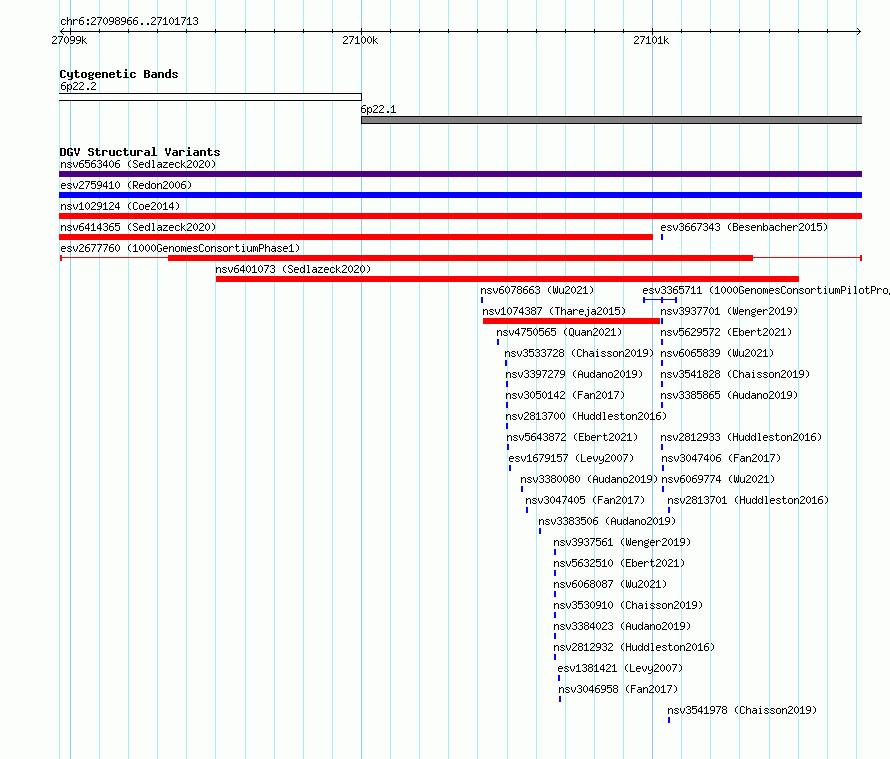Viewport: 890px width, 759px height.
Task: Open nsv6069774 (Wu2021) variant
Action: tap(718, 479)
